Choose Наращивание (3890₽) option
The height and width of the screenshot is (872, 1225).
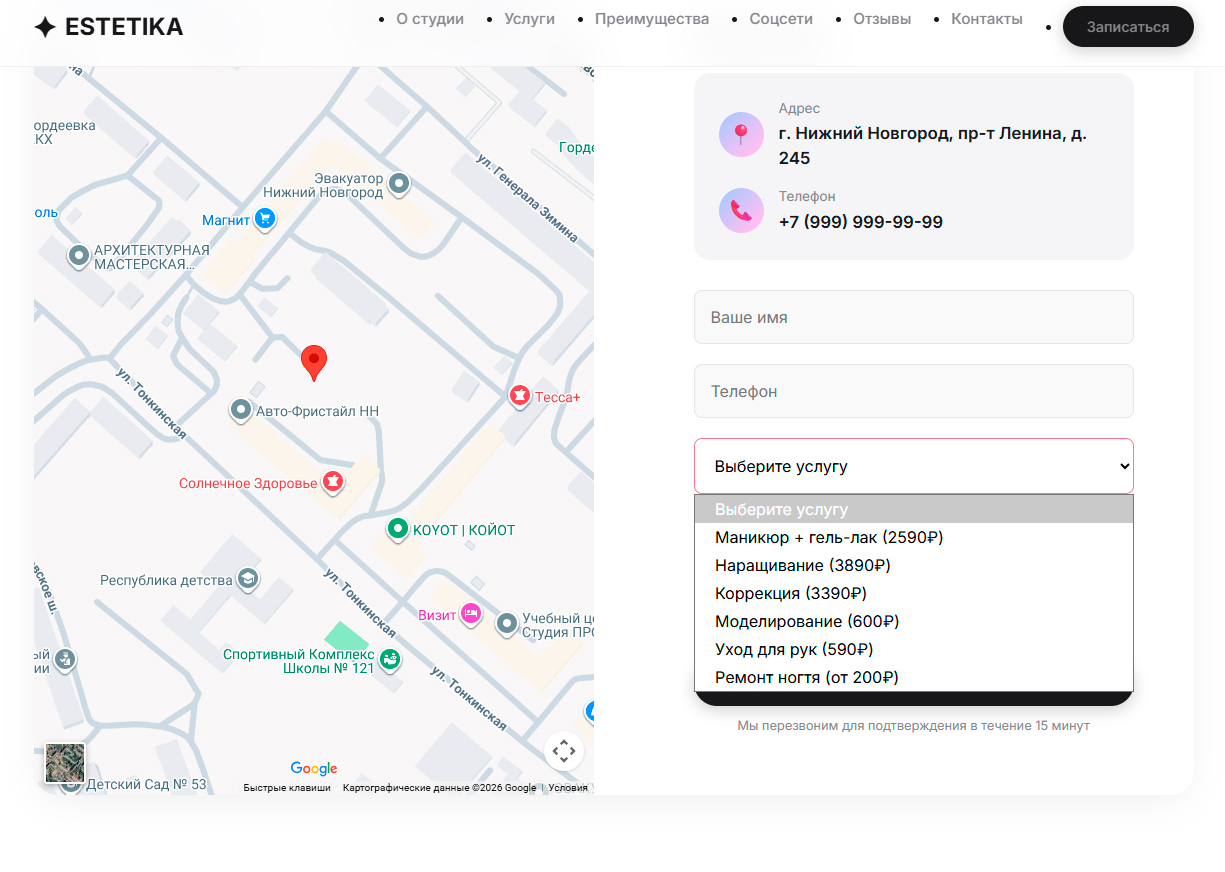pyautogui.click(x=914, y=565)
